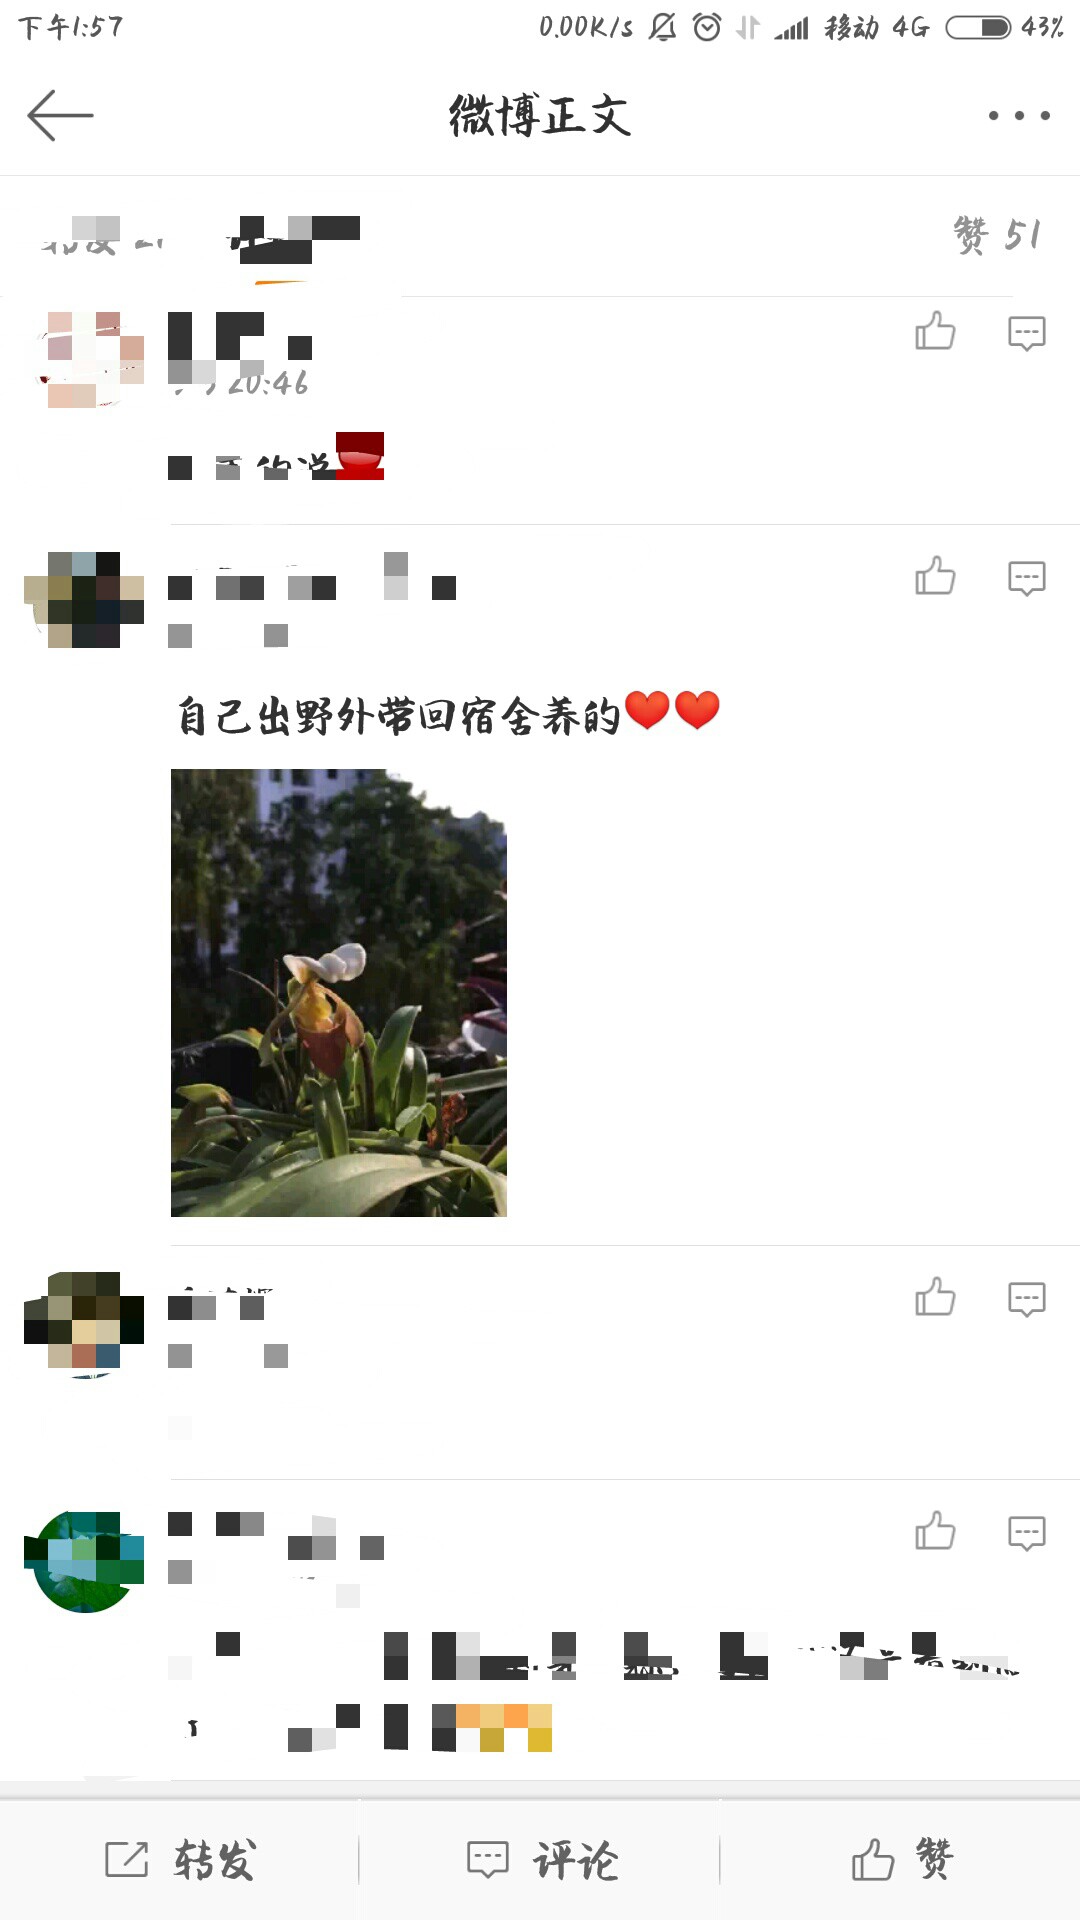1080x1920 pixels.
Task: Open the avatar beside the orchid comment
Action: click(x=85, y=600)
